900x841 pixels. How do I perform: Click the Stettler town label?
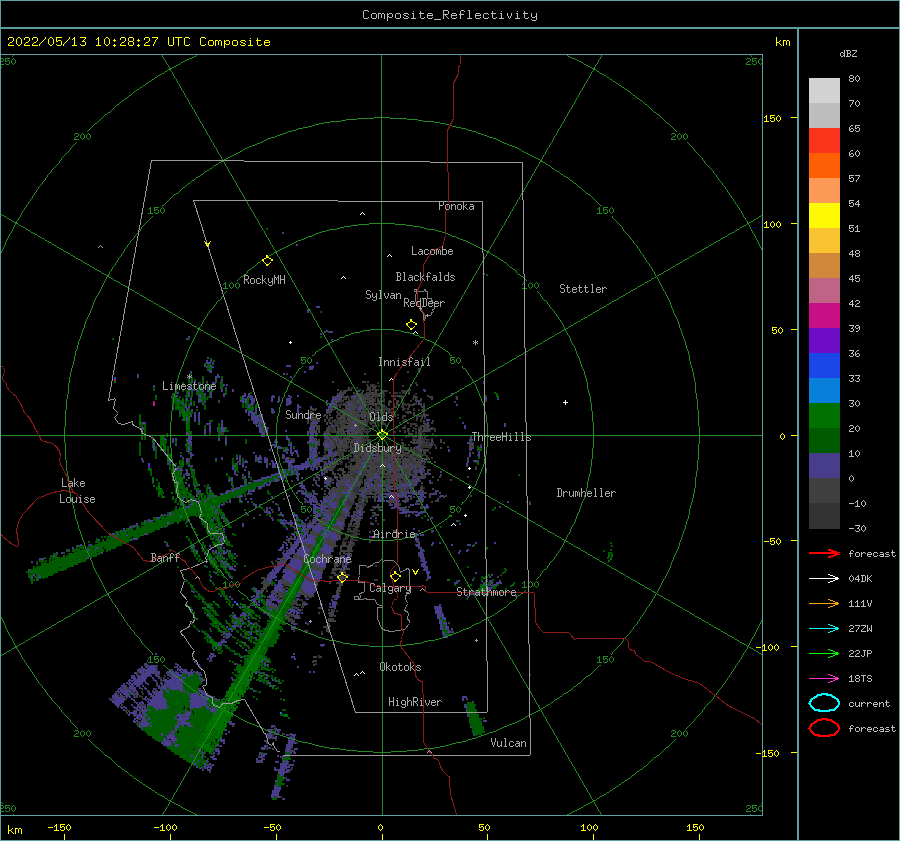(583, 289)
